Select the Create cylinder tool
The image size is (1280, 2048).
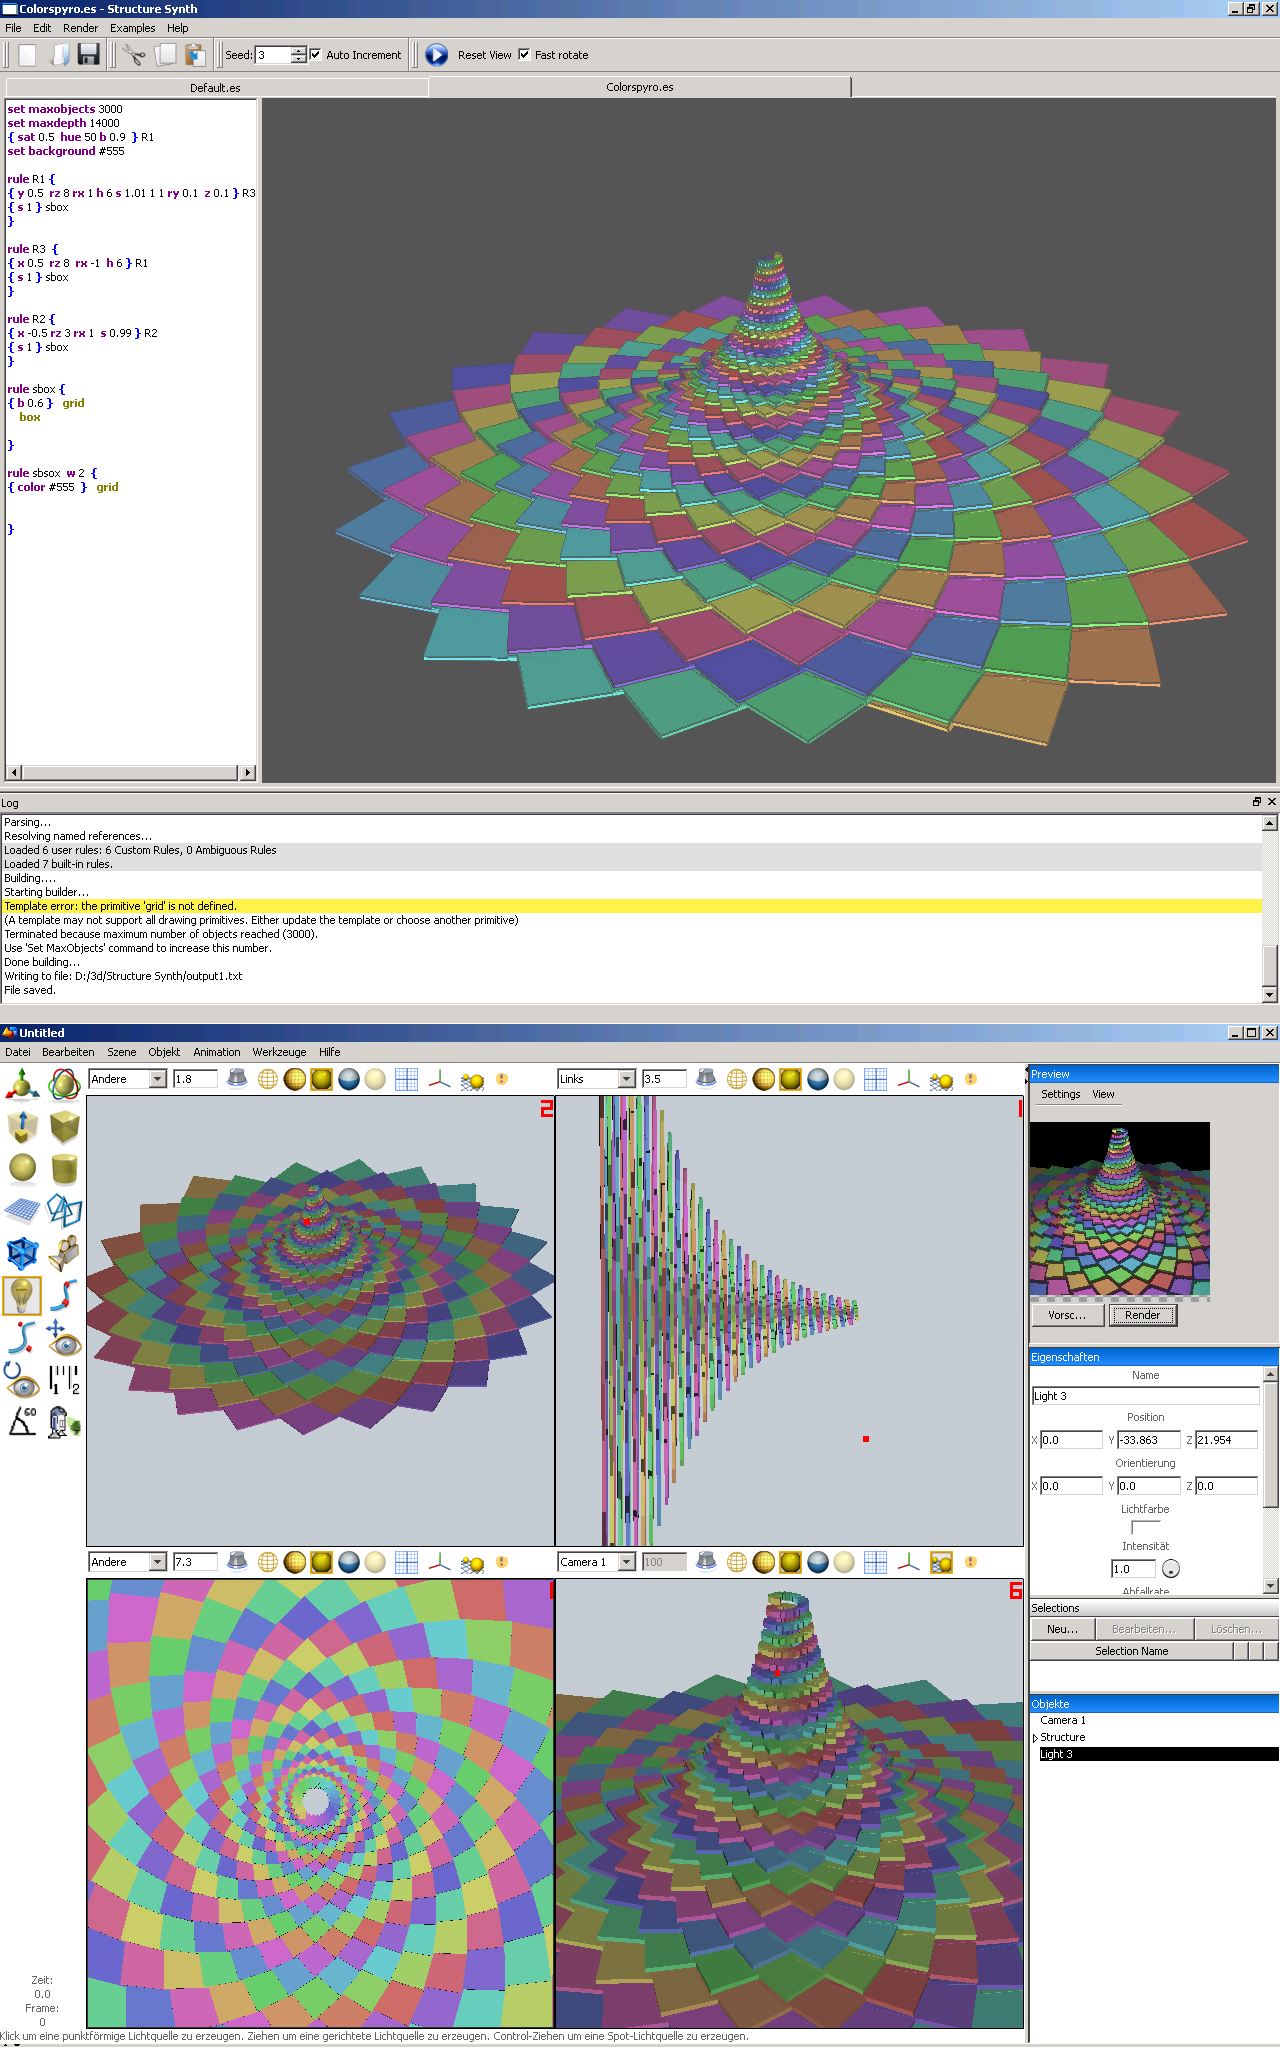click(65, 1168)
